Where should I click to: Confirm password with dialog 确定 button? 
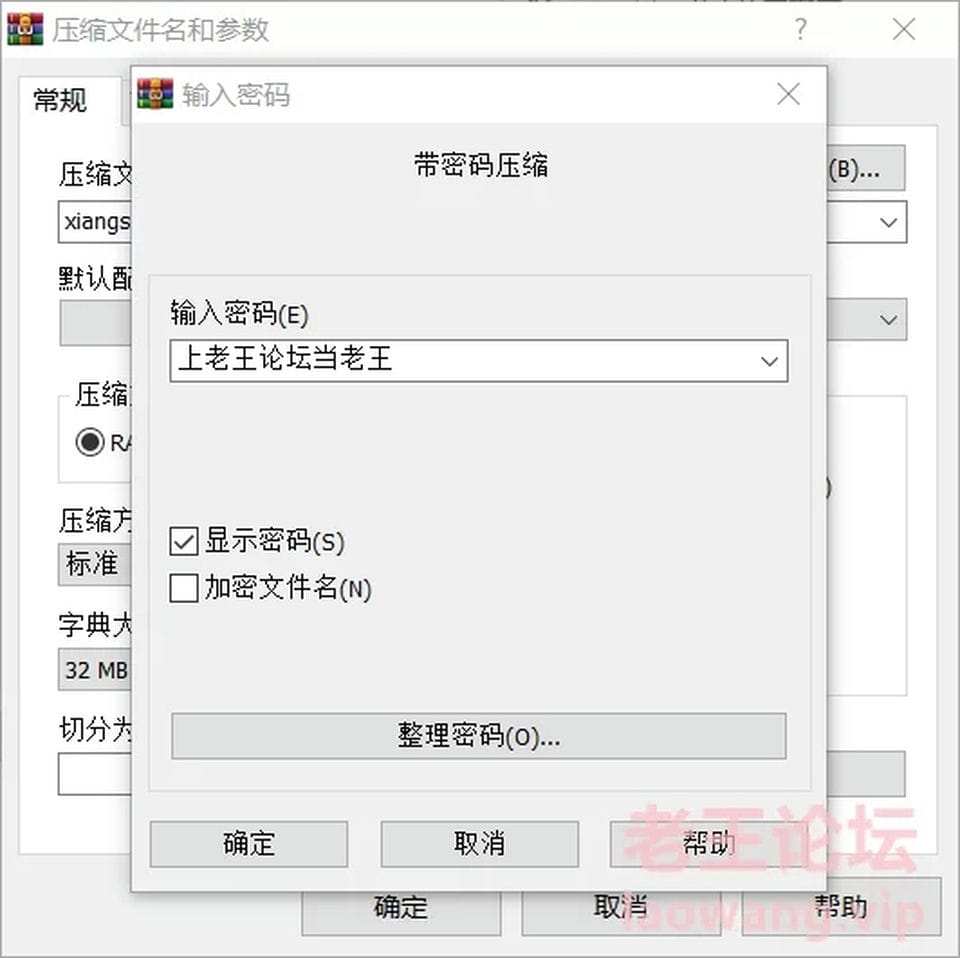click(x=249, y=844)
